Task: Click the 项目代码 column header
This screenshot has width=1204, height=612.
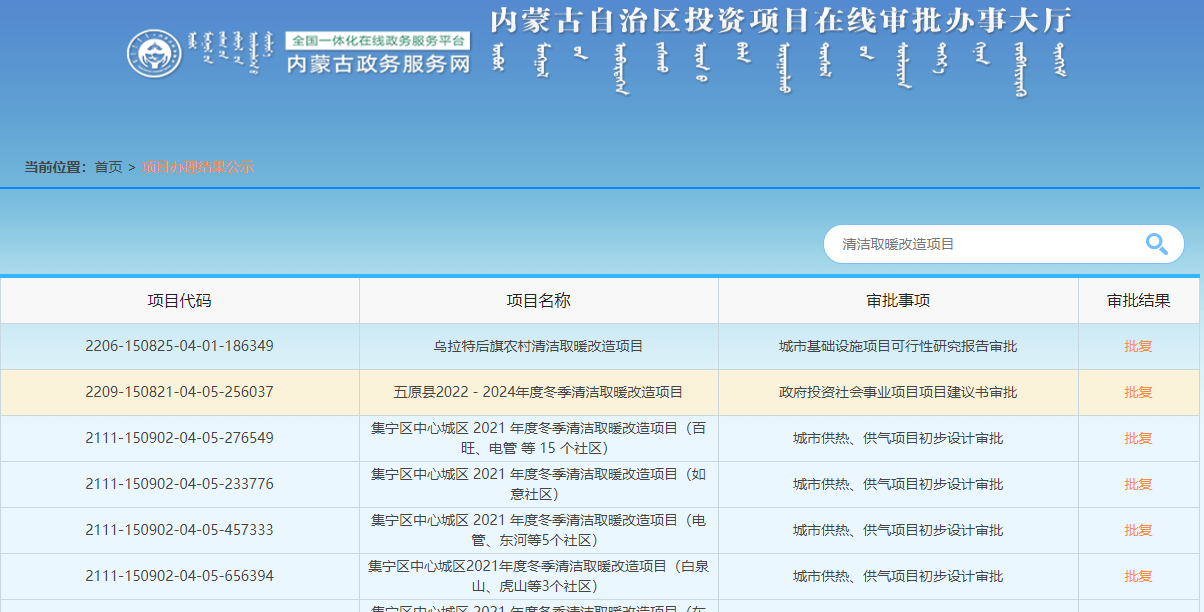Action: tap(180, 300)
